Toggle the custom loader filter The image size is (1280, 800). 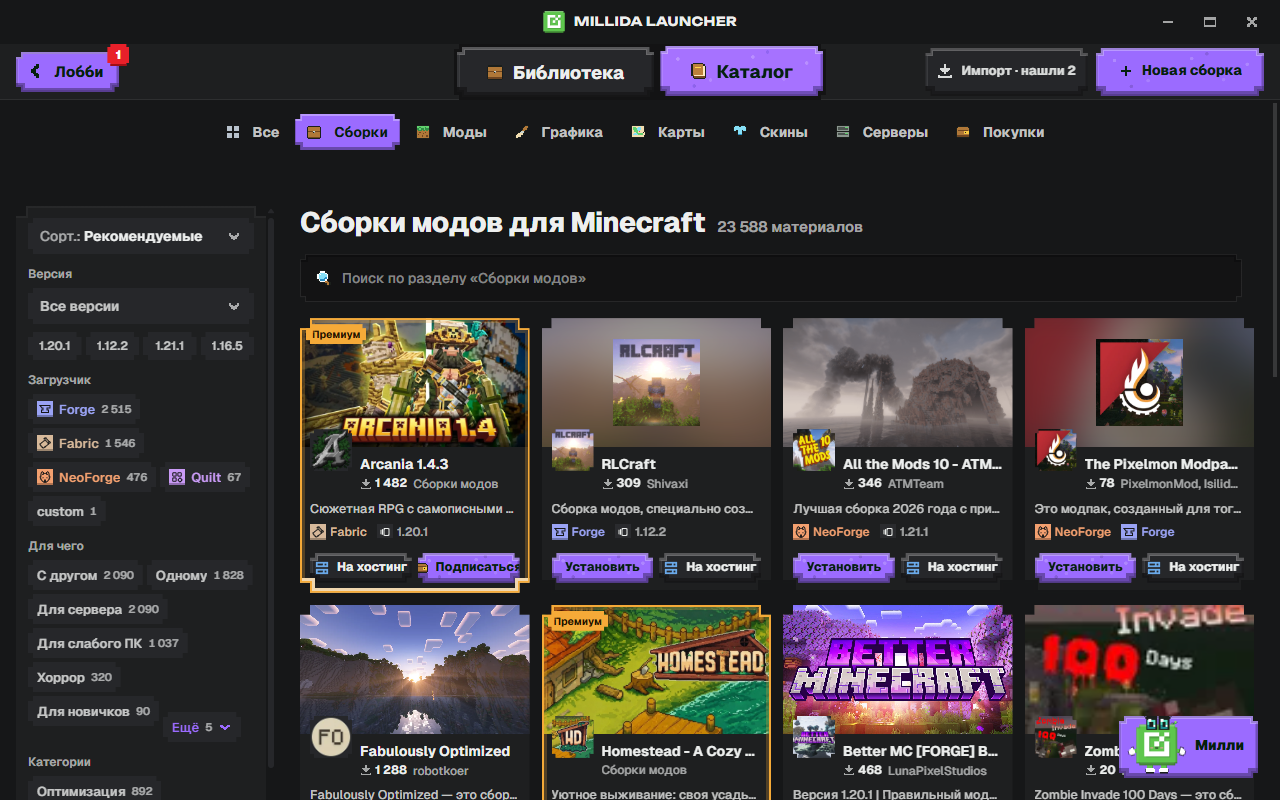click(67, 511)
